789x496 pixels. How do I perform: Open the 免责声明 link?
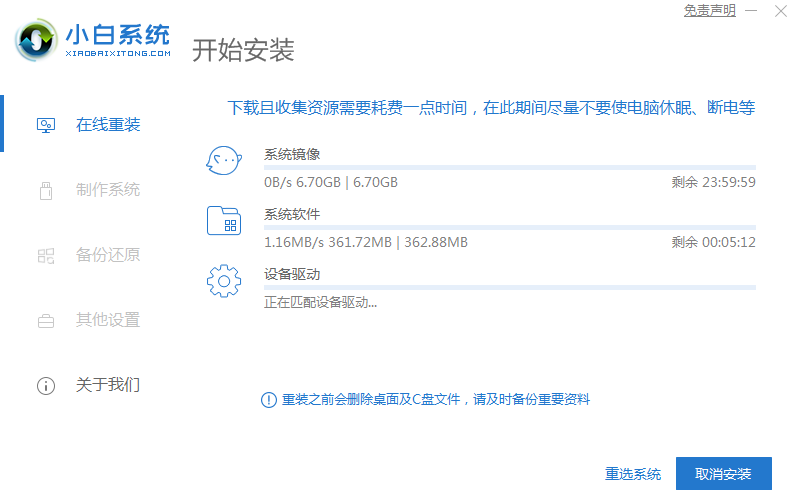pyautogui.click(x=709, y=11)
